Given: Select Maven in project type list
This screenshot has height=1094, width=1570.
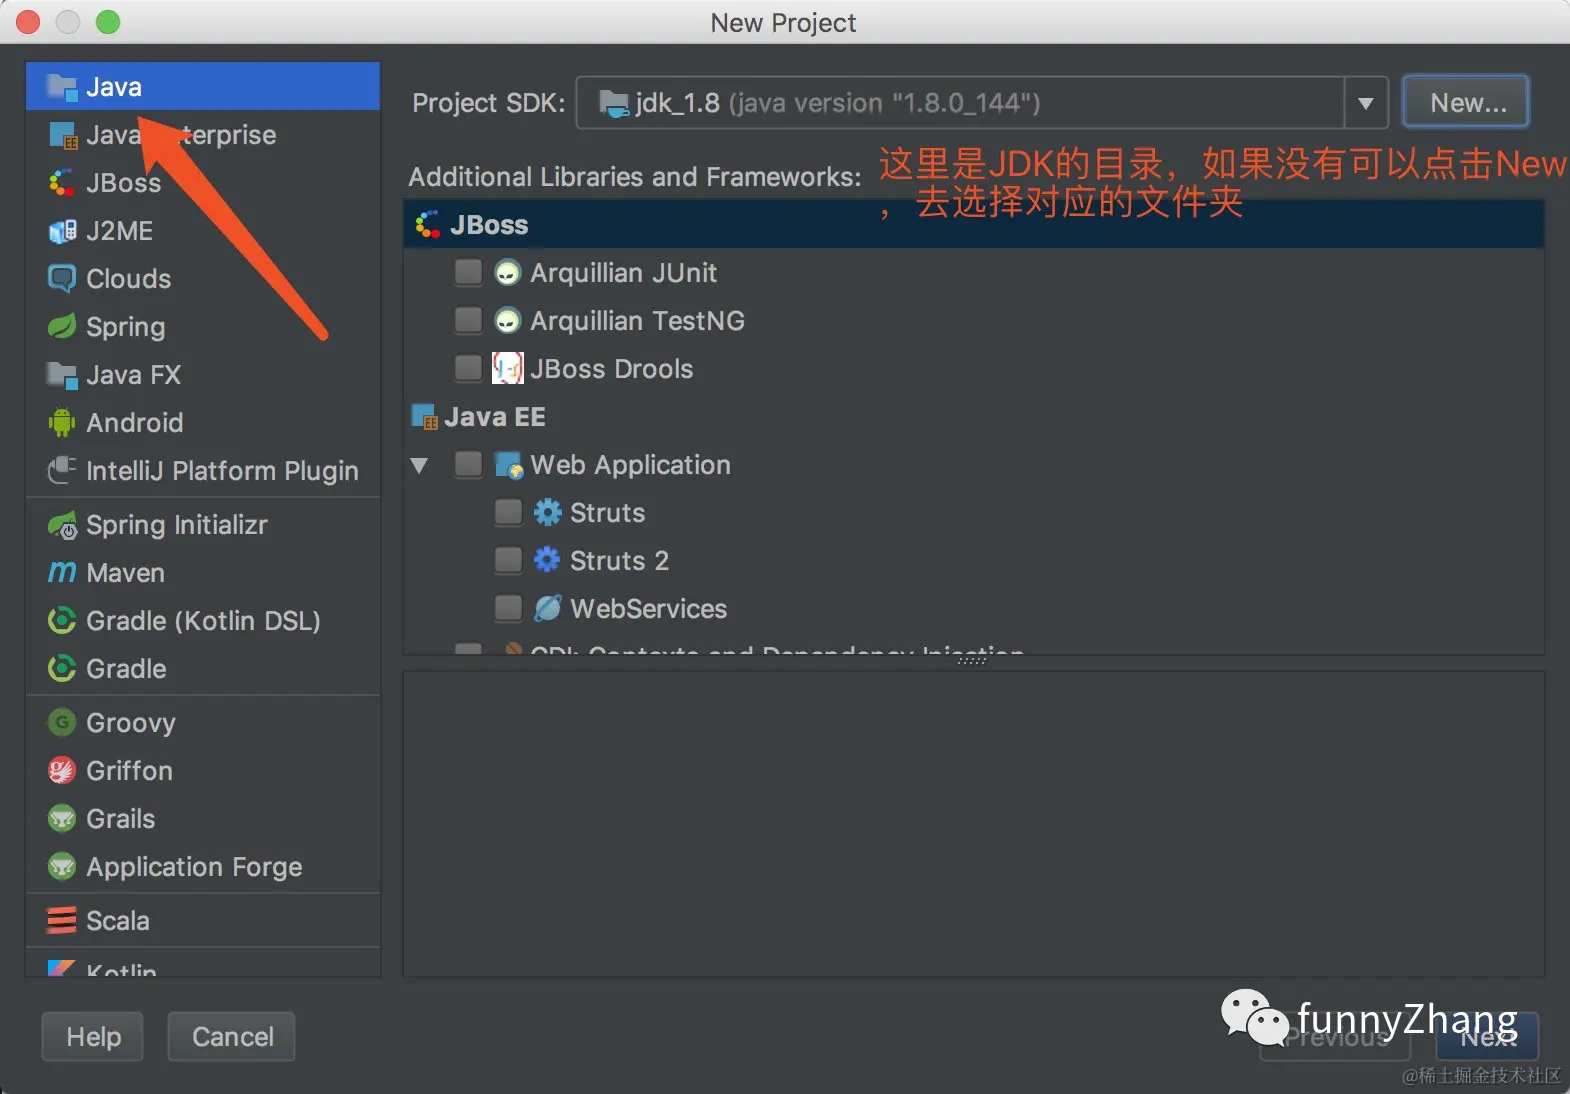Looking at the screenshot, I should pyautogui.click(x=203, y=573).
